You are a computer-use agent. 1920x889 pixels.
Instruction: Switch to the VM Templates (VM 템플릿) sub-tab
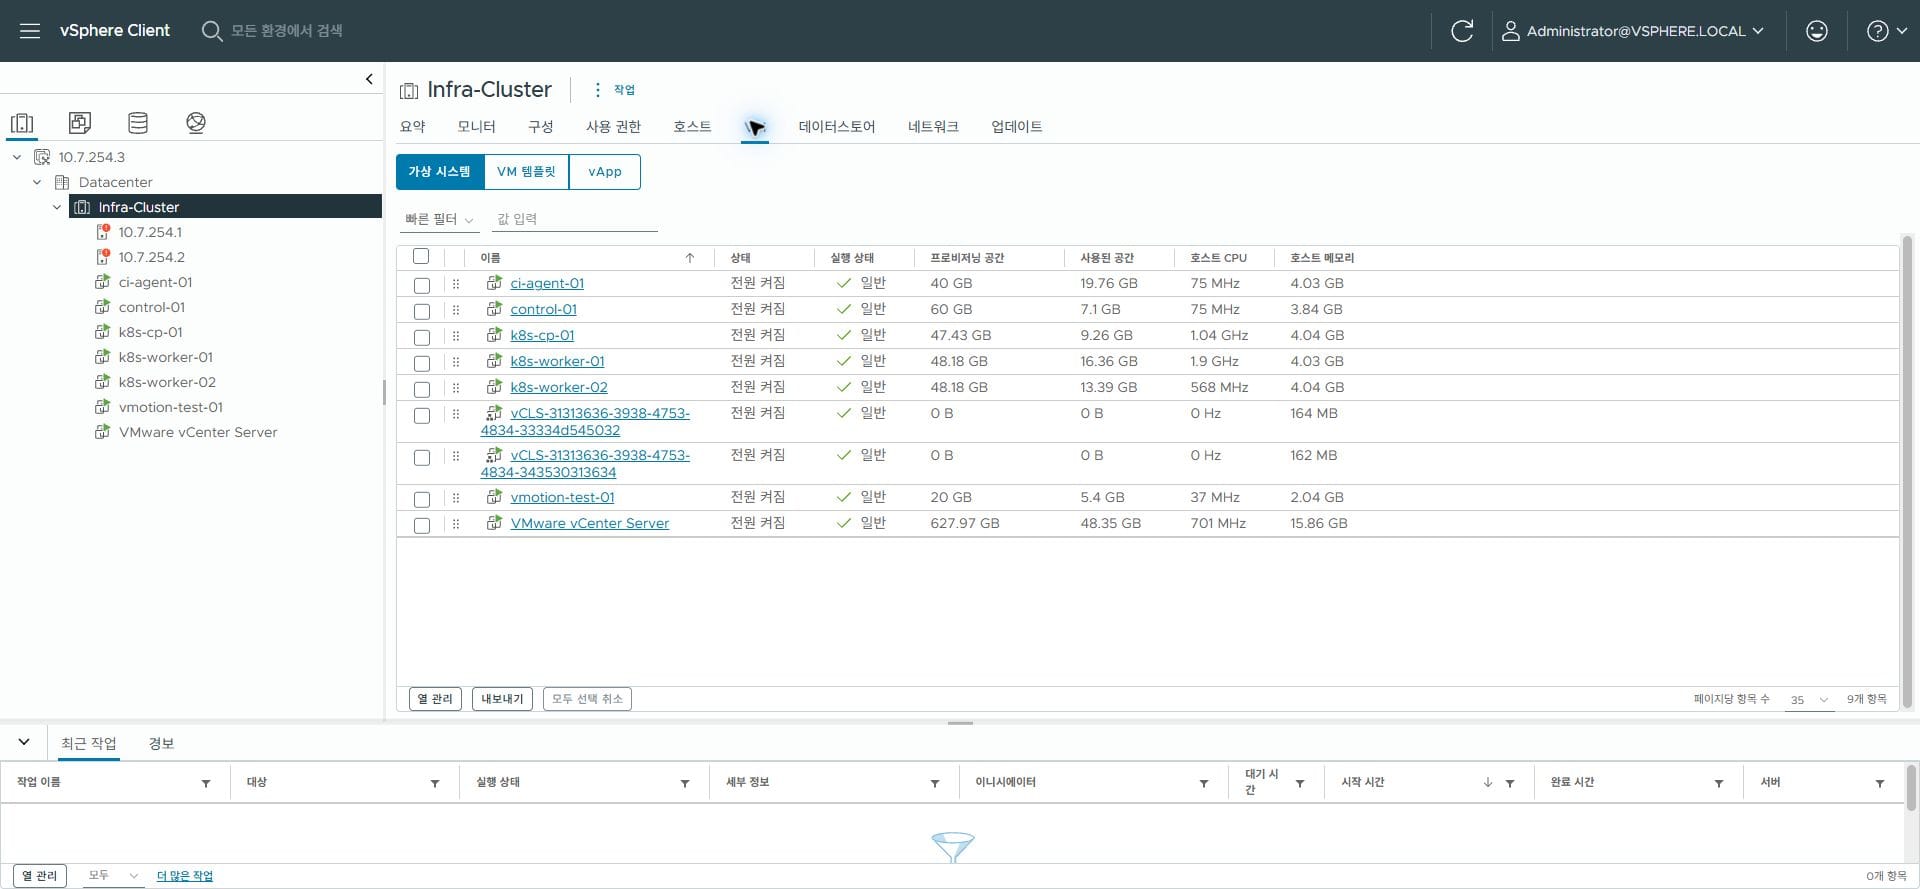526,172
